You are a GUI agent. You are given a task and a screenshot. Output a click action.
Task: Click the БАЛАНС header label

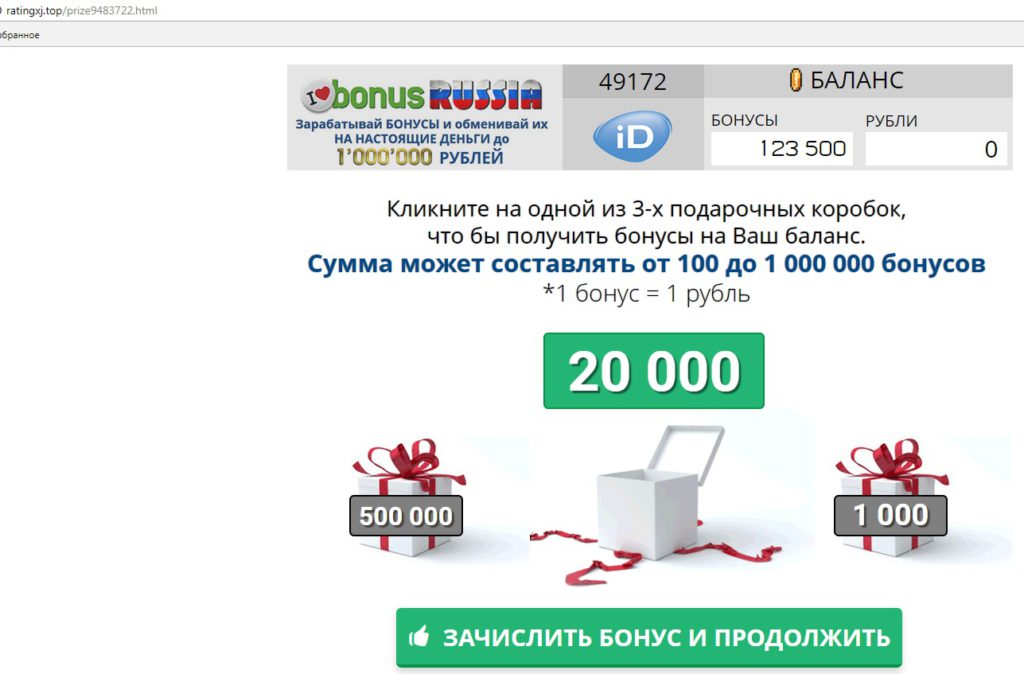pos(857,80)
